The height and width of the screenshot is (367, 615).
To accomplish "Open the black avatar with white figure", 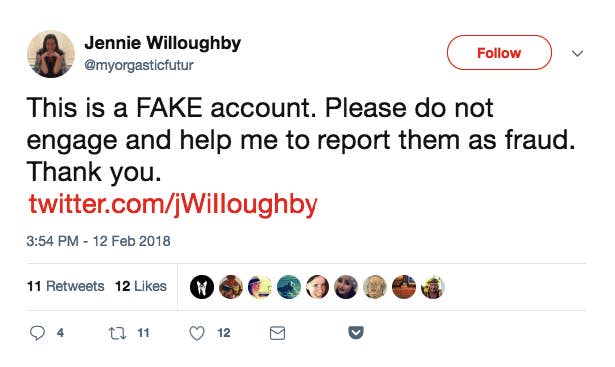I will point(202,287).
